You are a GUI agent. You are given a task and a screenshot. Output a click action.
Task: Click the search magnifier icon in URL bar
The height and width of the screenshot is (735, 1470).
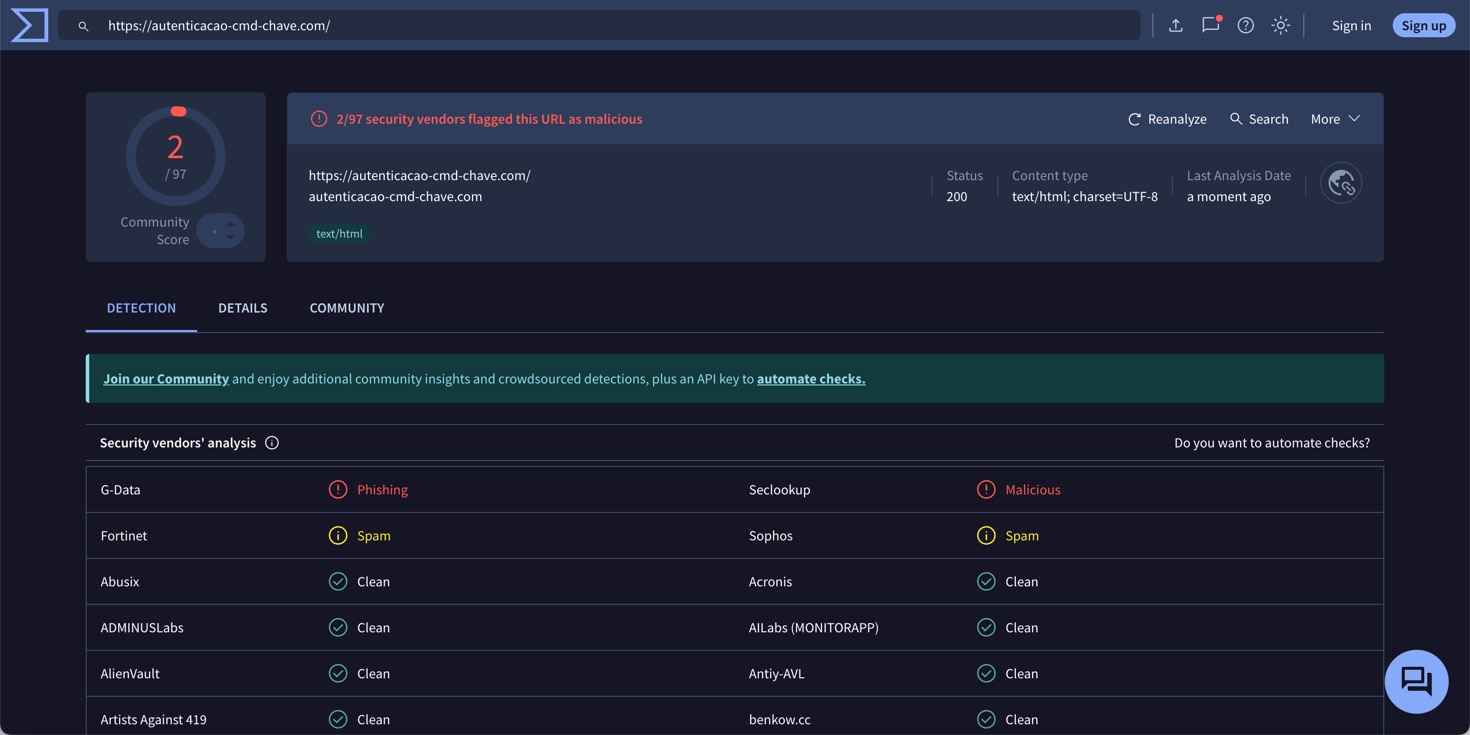(83, 26)
